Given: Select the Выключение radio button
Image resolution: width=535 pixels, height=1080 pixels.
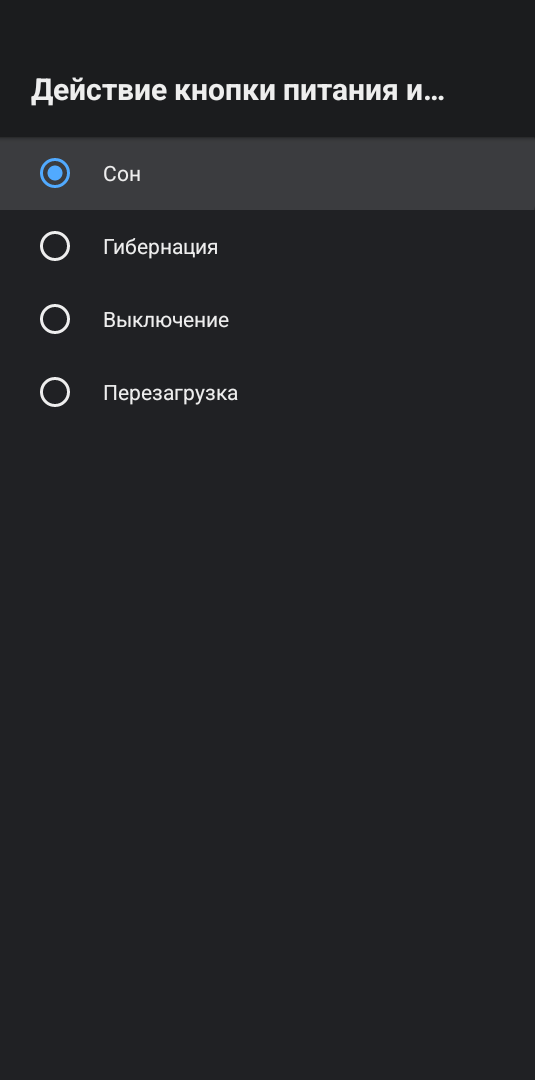Looking at the screenshot, I should point(55,319).
